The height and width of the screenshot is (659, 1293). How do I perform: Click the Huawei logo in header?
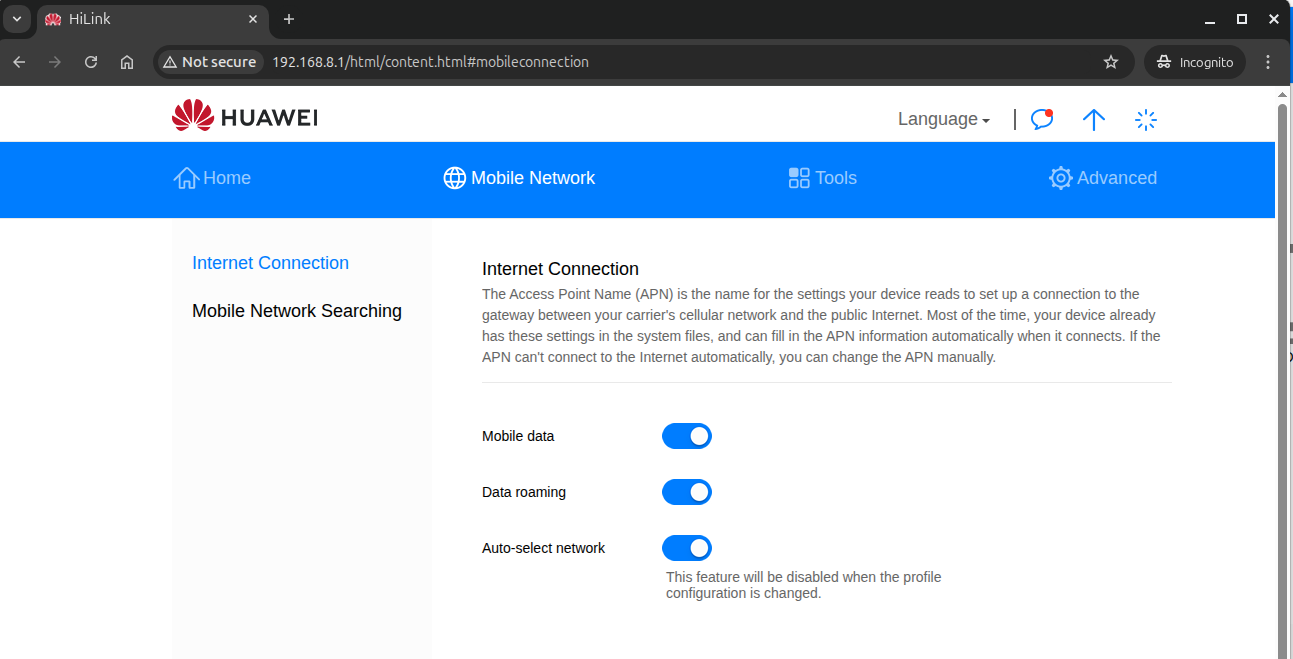click(244, 117)
